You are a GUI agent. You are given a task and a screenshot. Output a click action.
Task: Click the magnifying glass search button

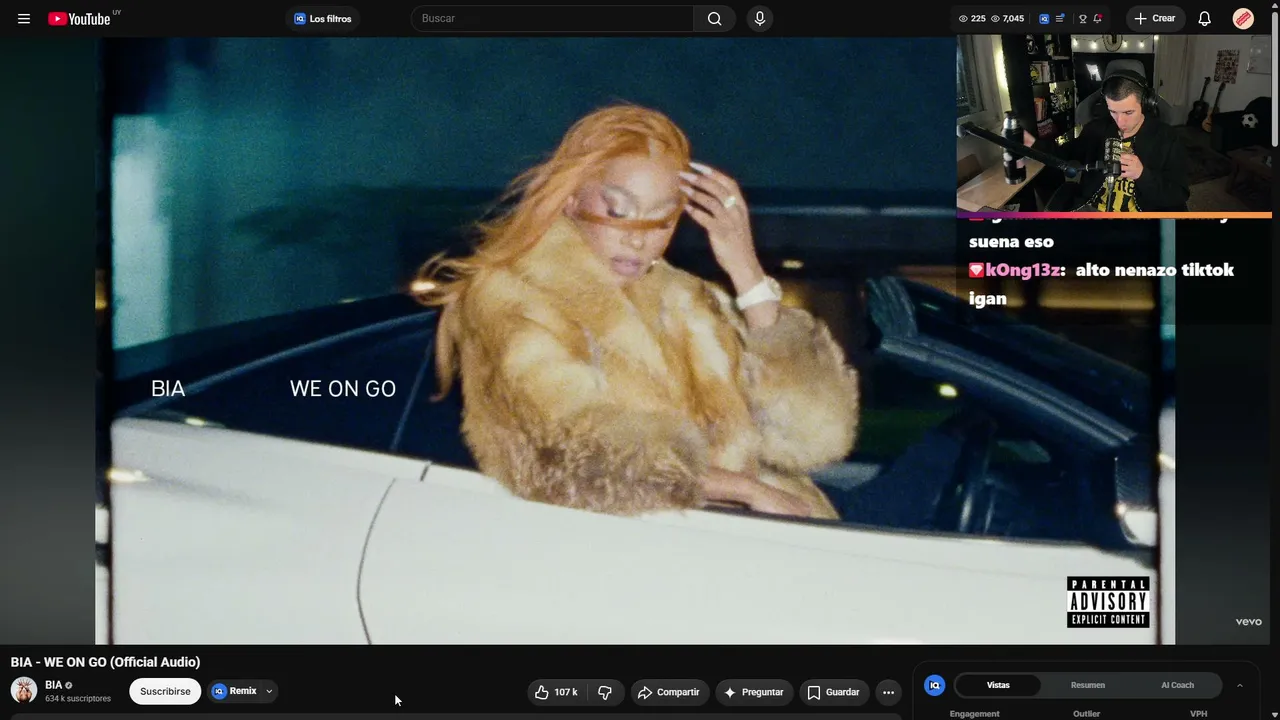pyautogui.click(x=714, y=19)
